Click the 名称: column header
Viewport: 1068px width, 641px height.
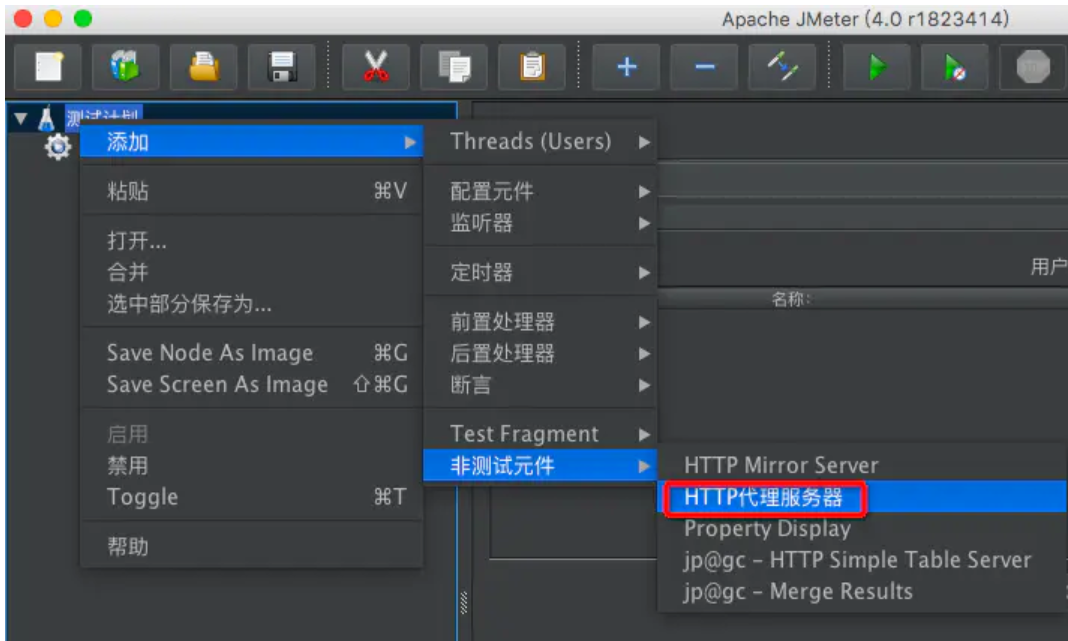(x=791, y=299)
